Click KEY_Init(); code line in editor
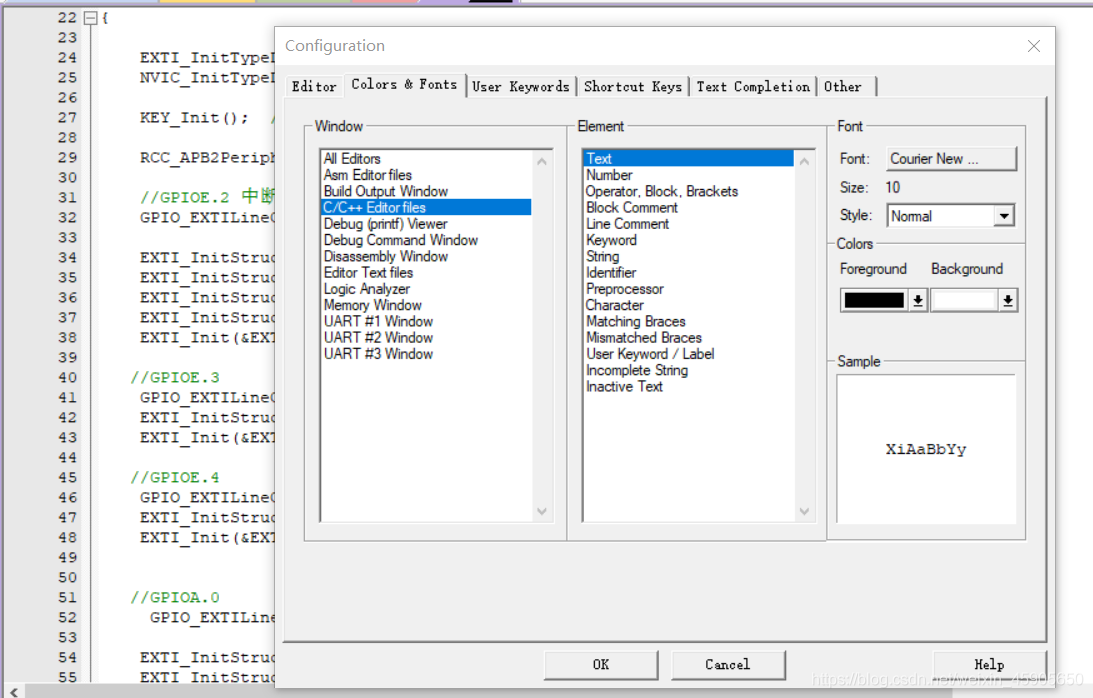1093x698 pixels. click(x=194, y=117)
